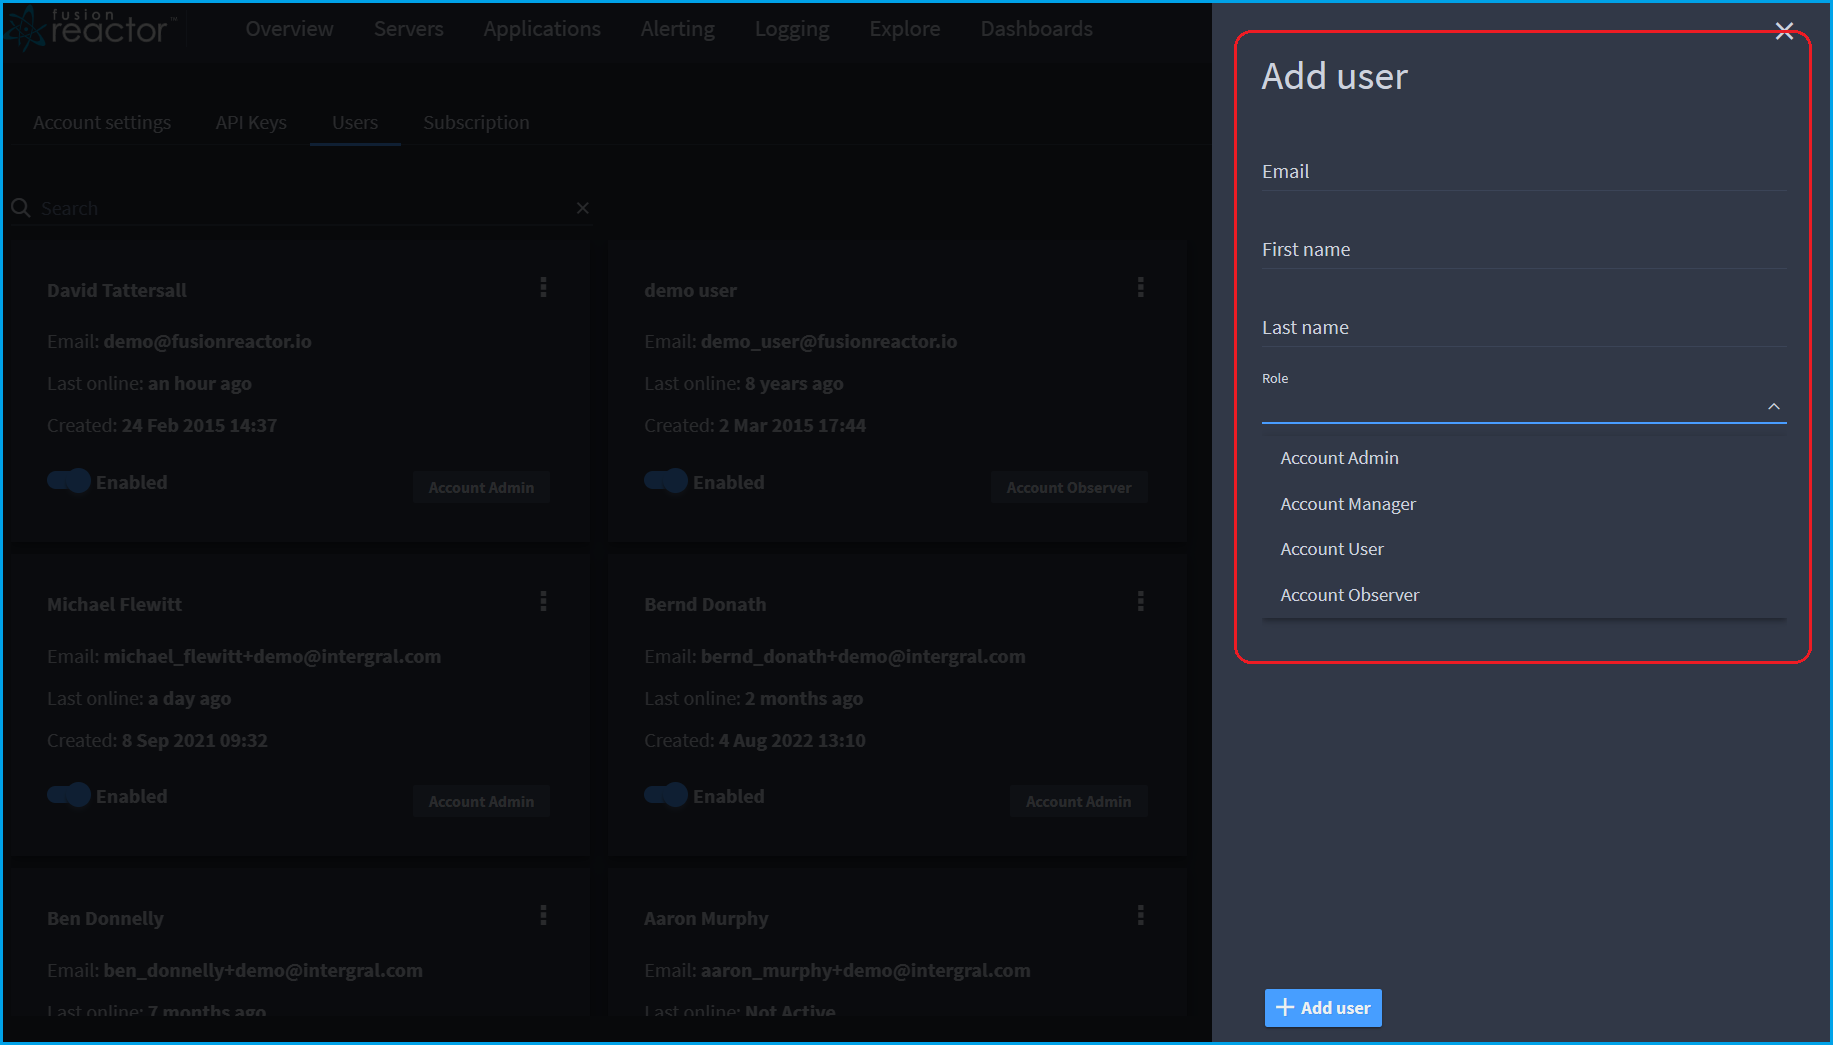The image size is (1833, 1045).
Task: Click ben_donnelly+demo@intergral.com email
Action: 263,970
